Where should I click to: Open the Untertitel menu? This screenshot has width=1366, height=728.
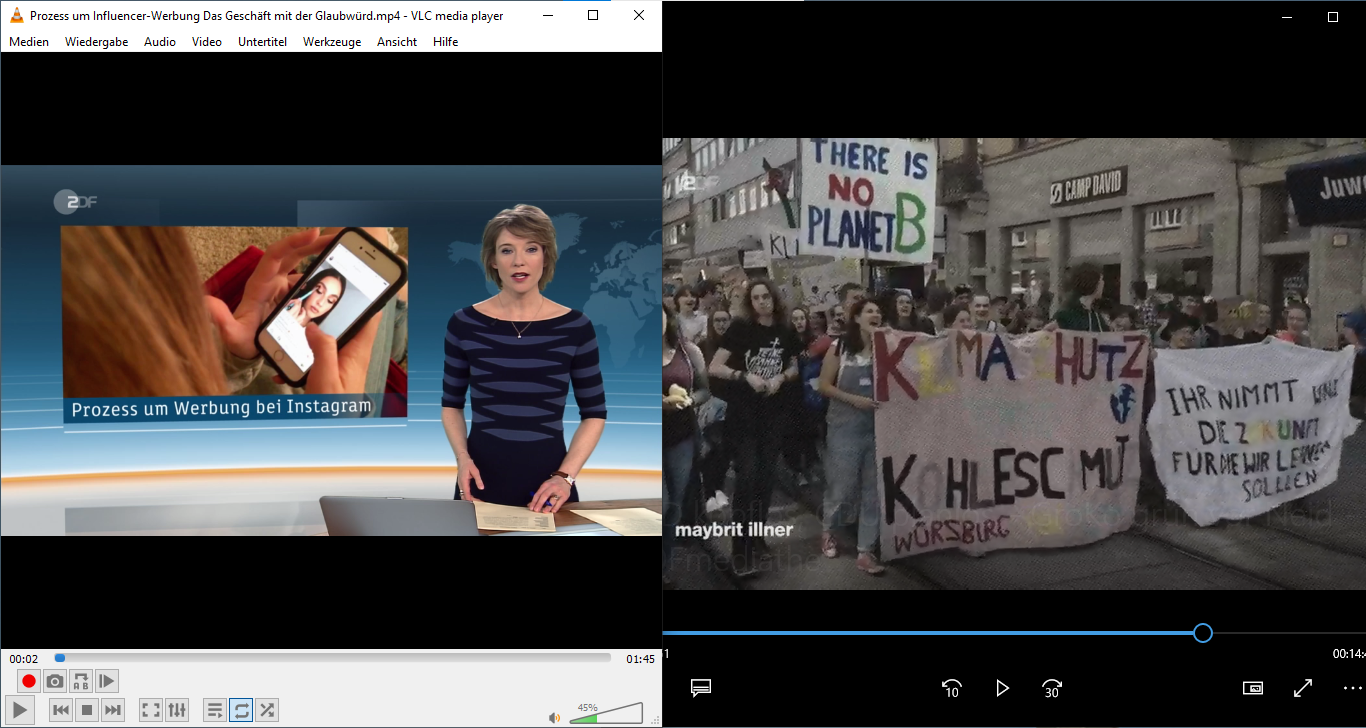(262, 42)
